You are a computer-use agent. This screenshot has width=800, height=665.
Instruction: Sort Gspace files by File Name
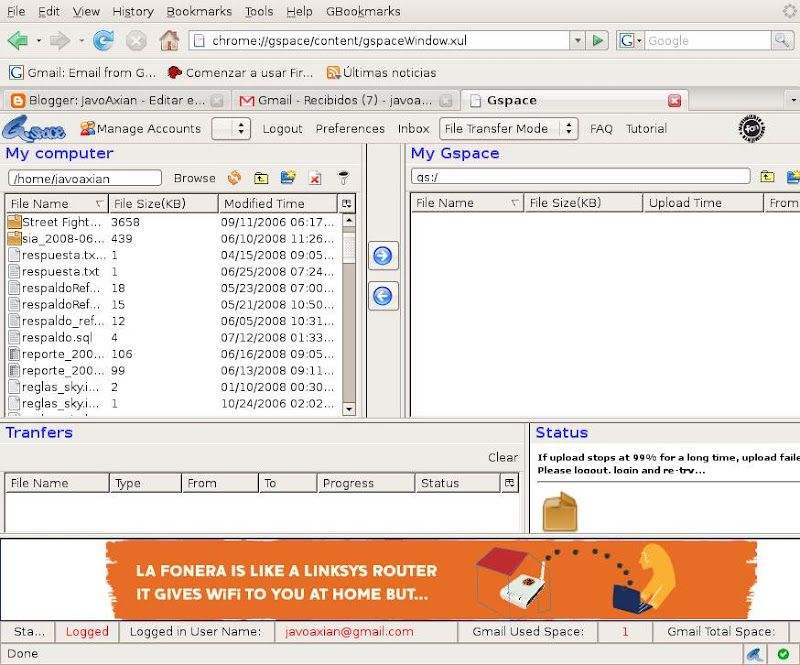pos(467,203)
